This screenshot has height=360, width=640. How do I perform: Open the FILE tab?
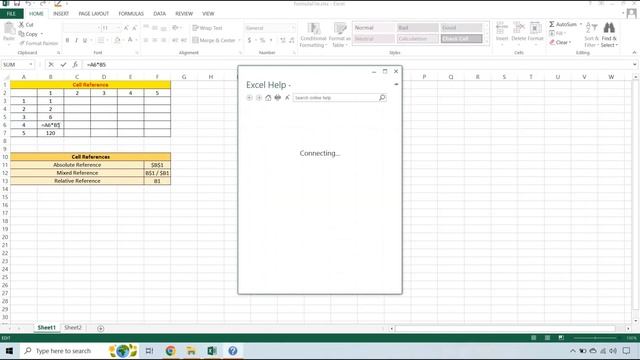(x=11, y=13)
